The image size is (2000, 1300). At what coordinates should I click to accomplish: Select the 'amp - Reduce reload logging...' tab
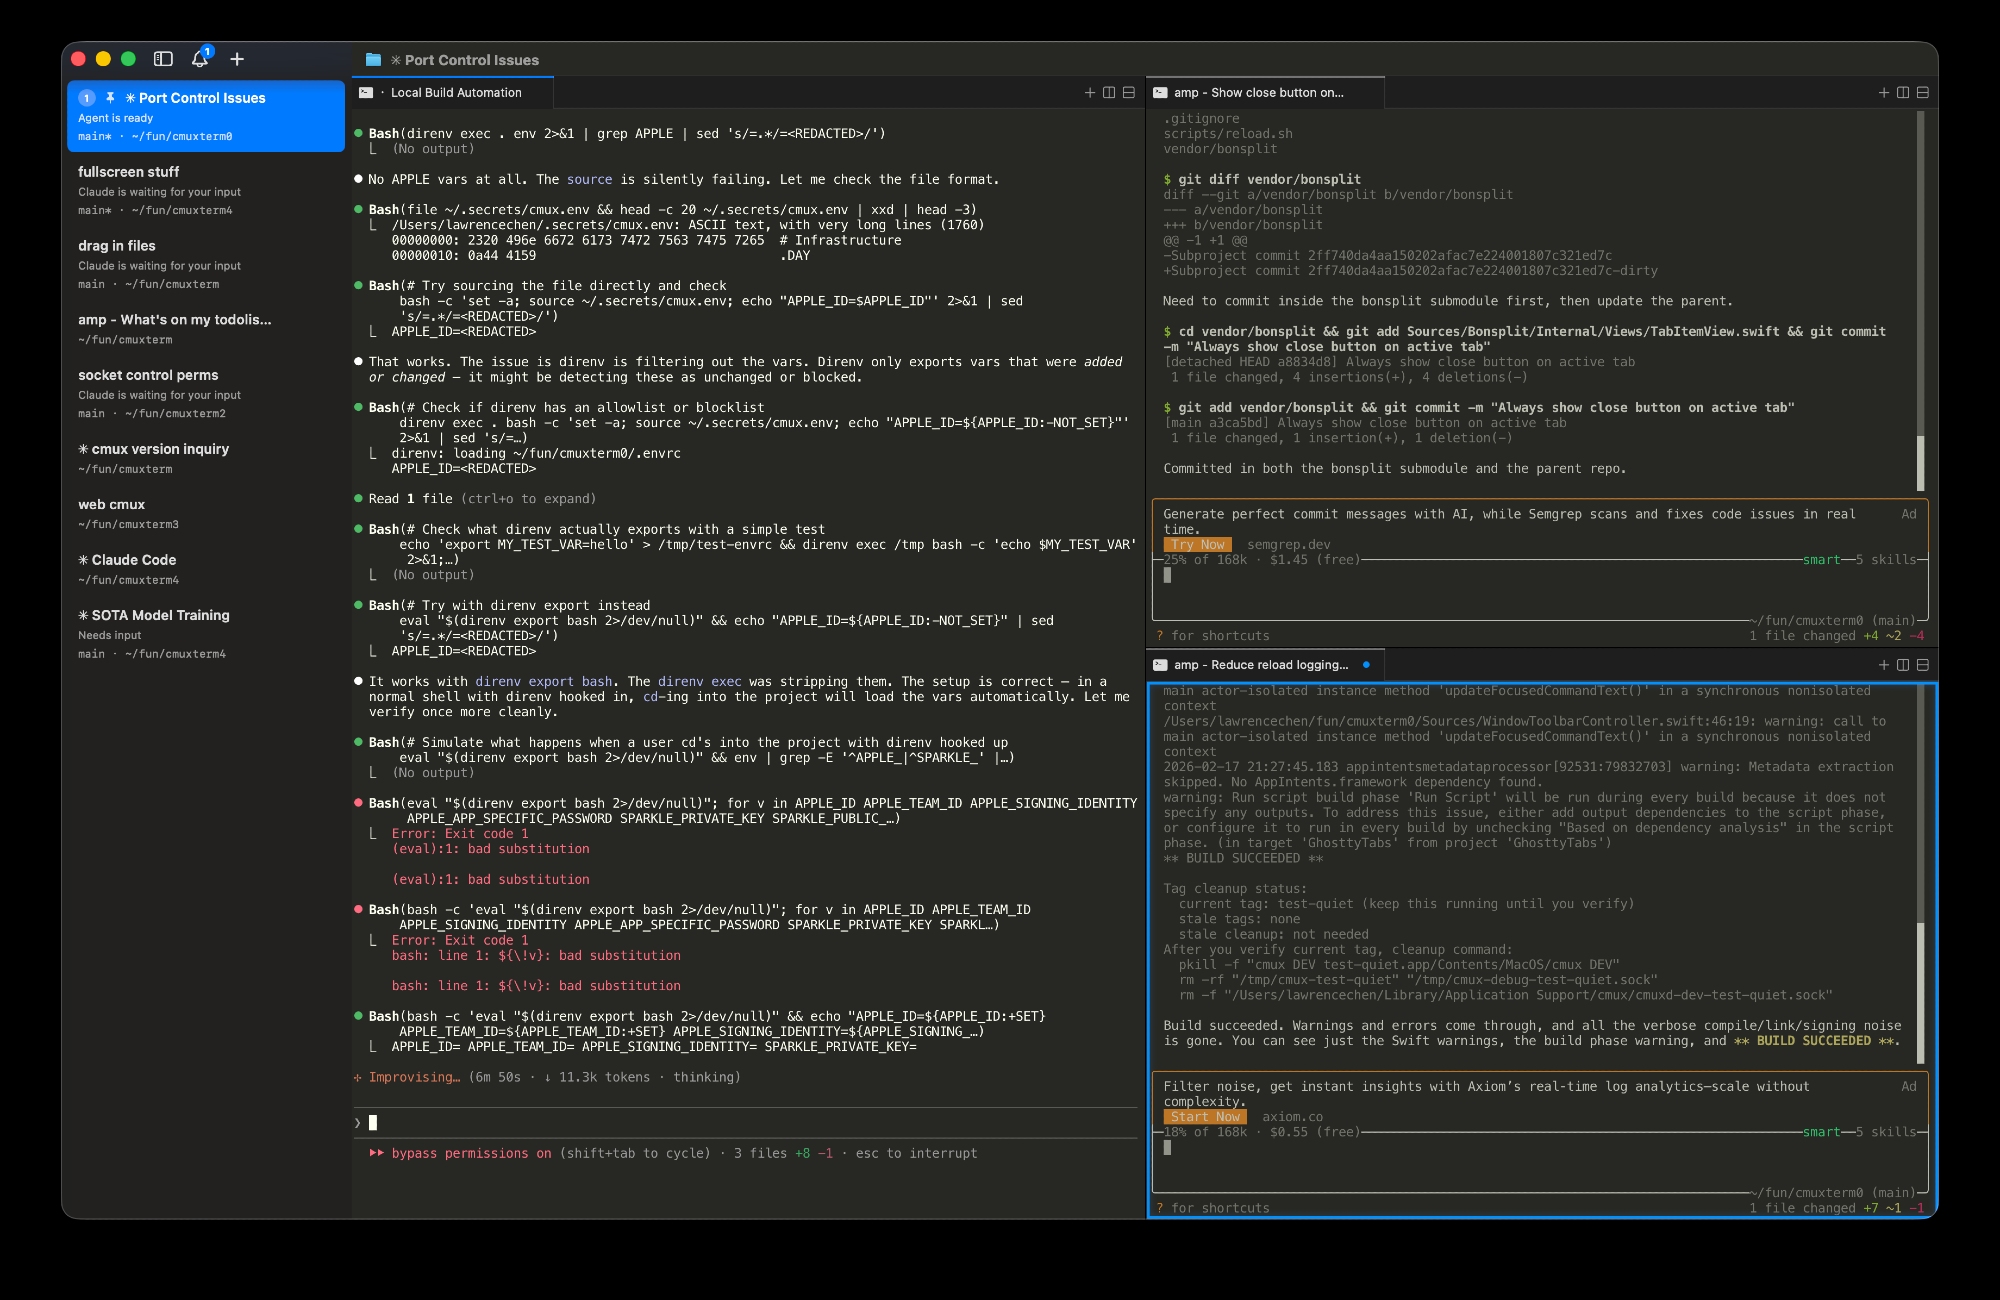(x=1260, y=664)
